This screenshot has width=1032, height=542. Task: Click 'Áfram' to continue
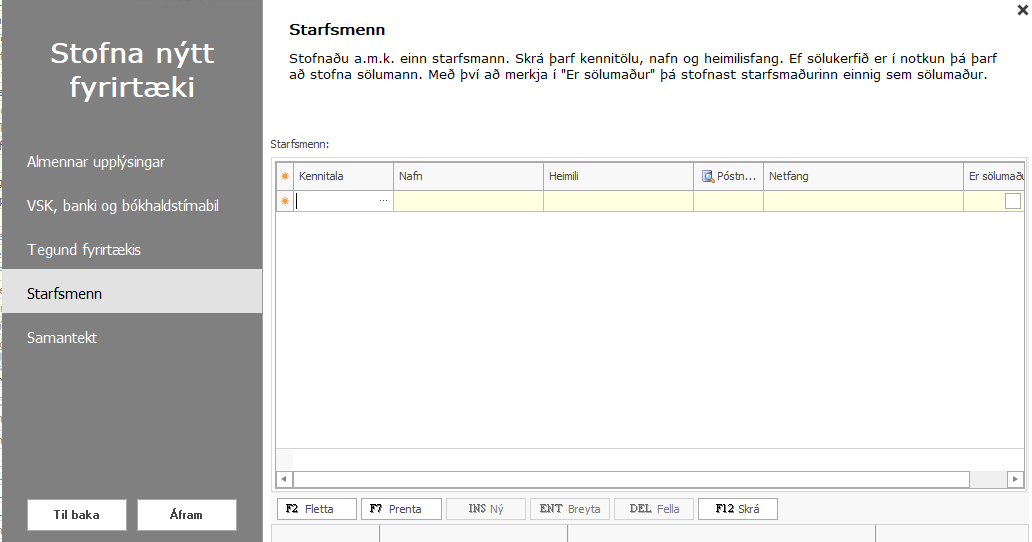186,515
